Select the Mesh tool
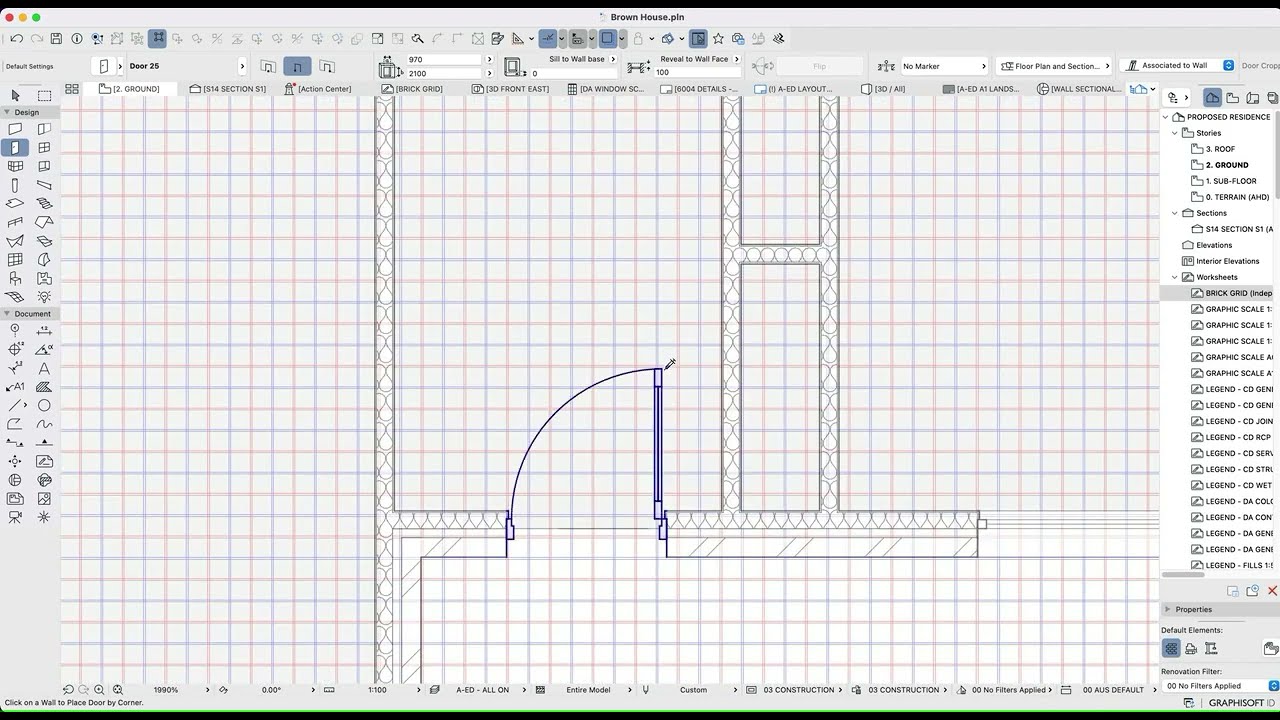 click(x=15, y=297)
